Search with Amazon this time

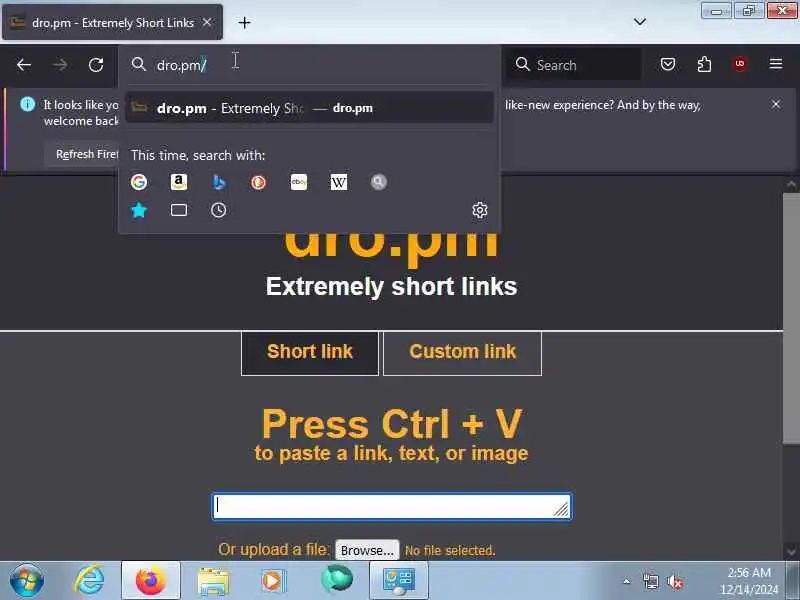pos(179,182)
